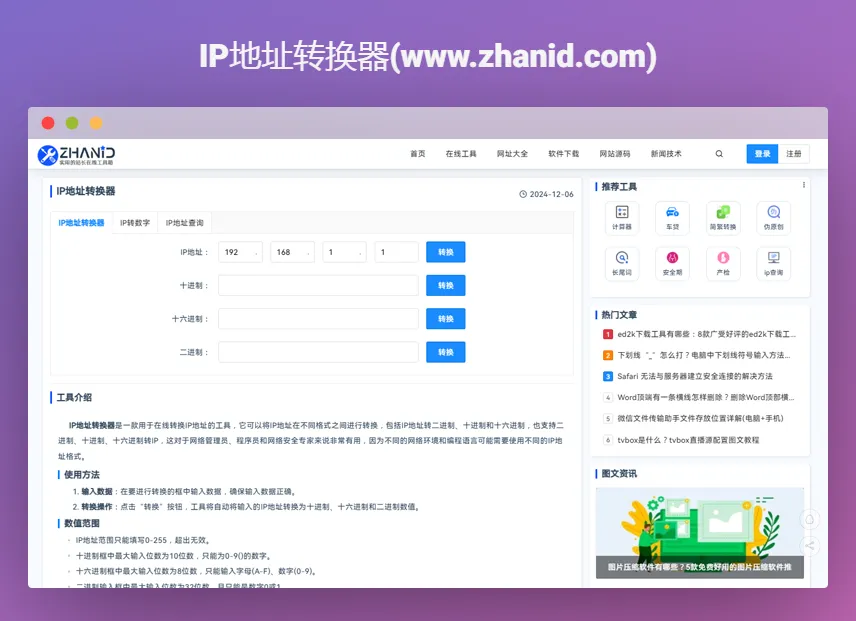Click the 伪原创 tool icon

click(773, 217)
